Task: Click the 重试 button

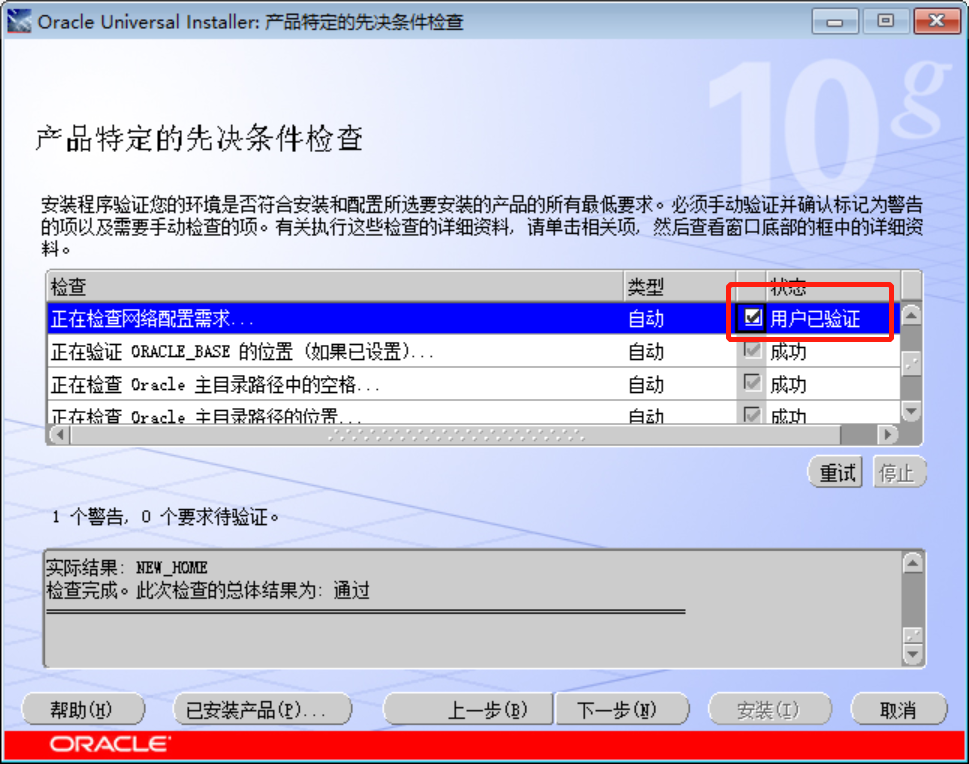Action: 836,473
